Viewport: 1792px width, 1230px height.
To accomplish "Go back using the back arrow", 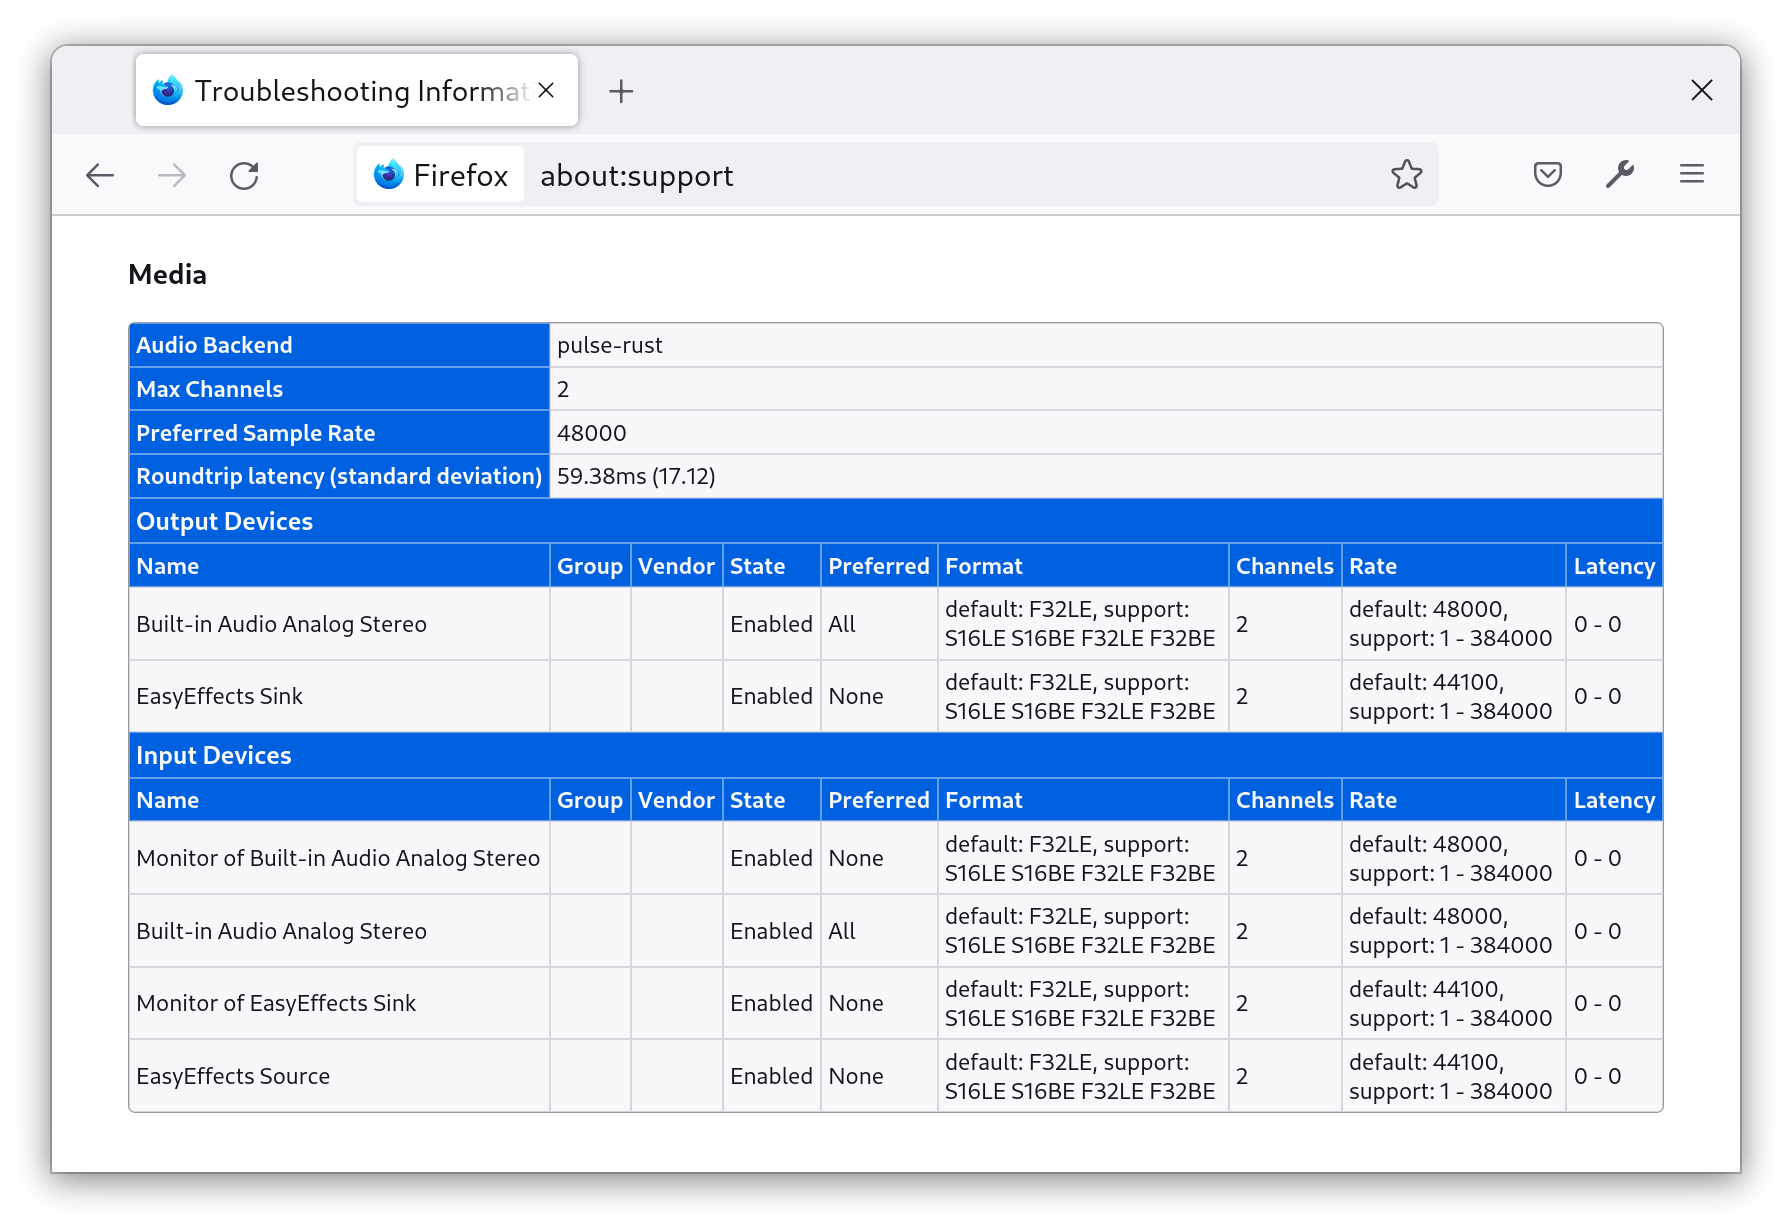I will tap(100, 176).
